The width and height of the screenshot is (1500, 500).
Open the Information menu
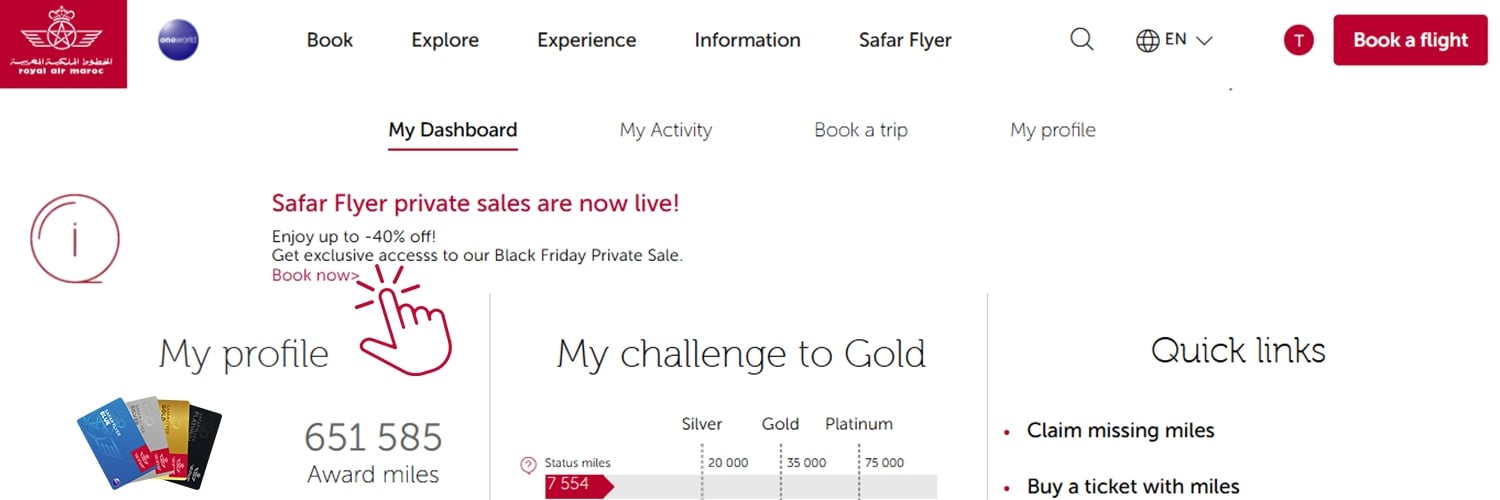click(x=747, y=41)
